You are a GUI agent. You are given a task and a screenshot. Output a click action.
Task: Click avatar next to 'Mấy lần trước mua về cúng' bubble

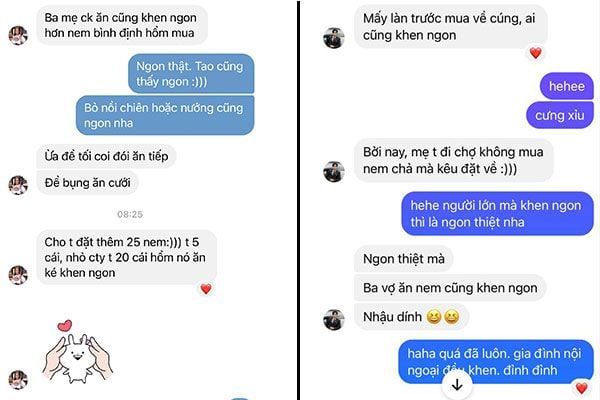[x=334, y=38]
